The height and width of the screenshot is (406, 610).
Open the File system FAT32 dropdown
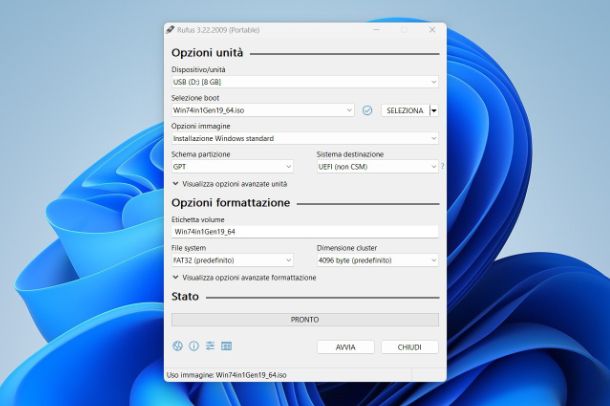pos(232,260)
